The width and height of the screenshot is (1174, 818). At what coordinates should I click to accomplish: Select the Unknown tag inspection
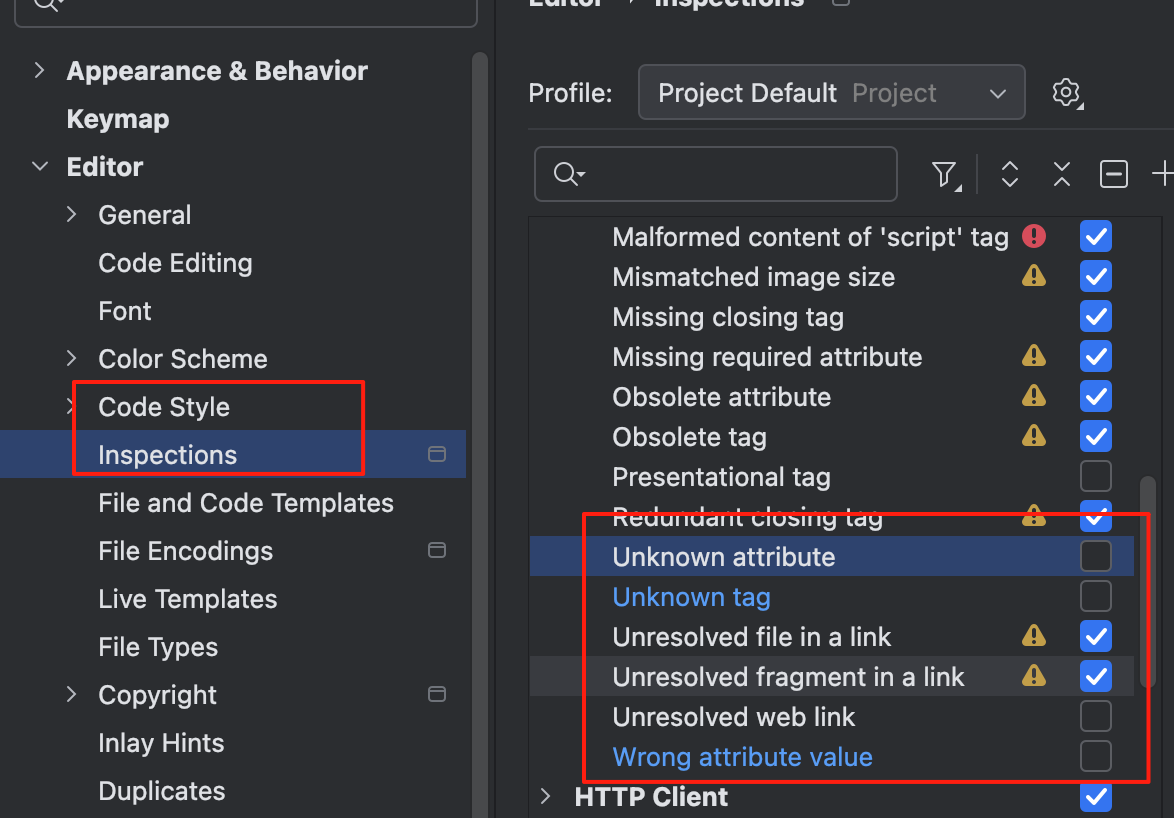click(x=691, y=597)
